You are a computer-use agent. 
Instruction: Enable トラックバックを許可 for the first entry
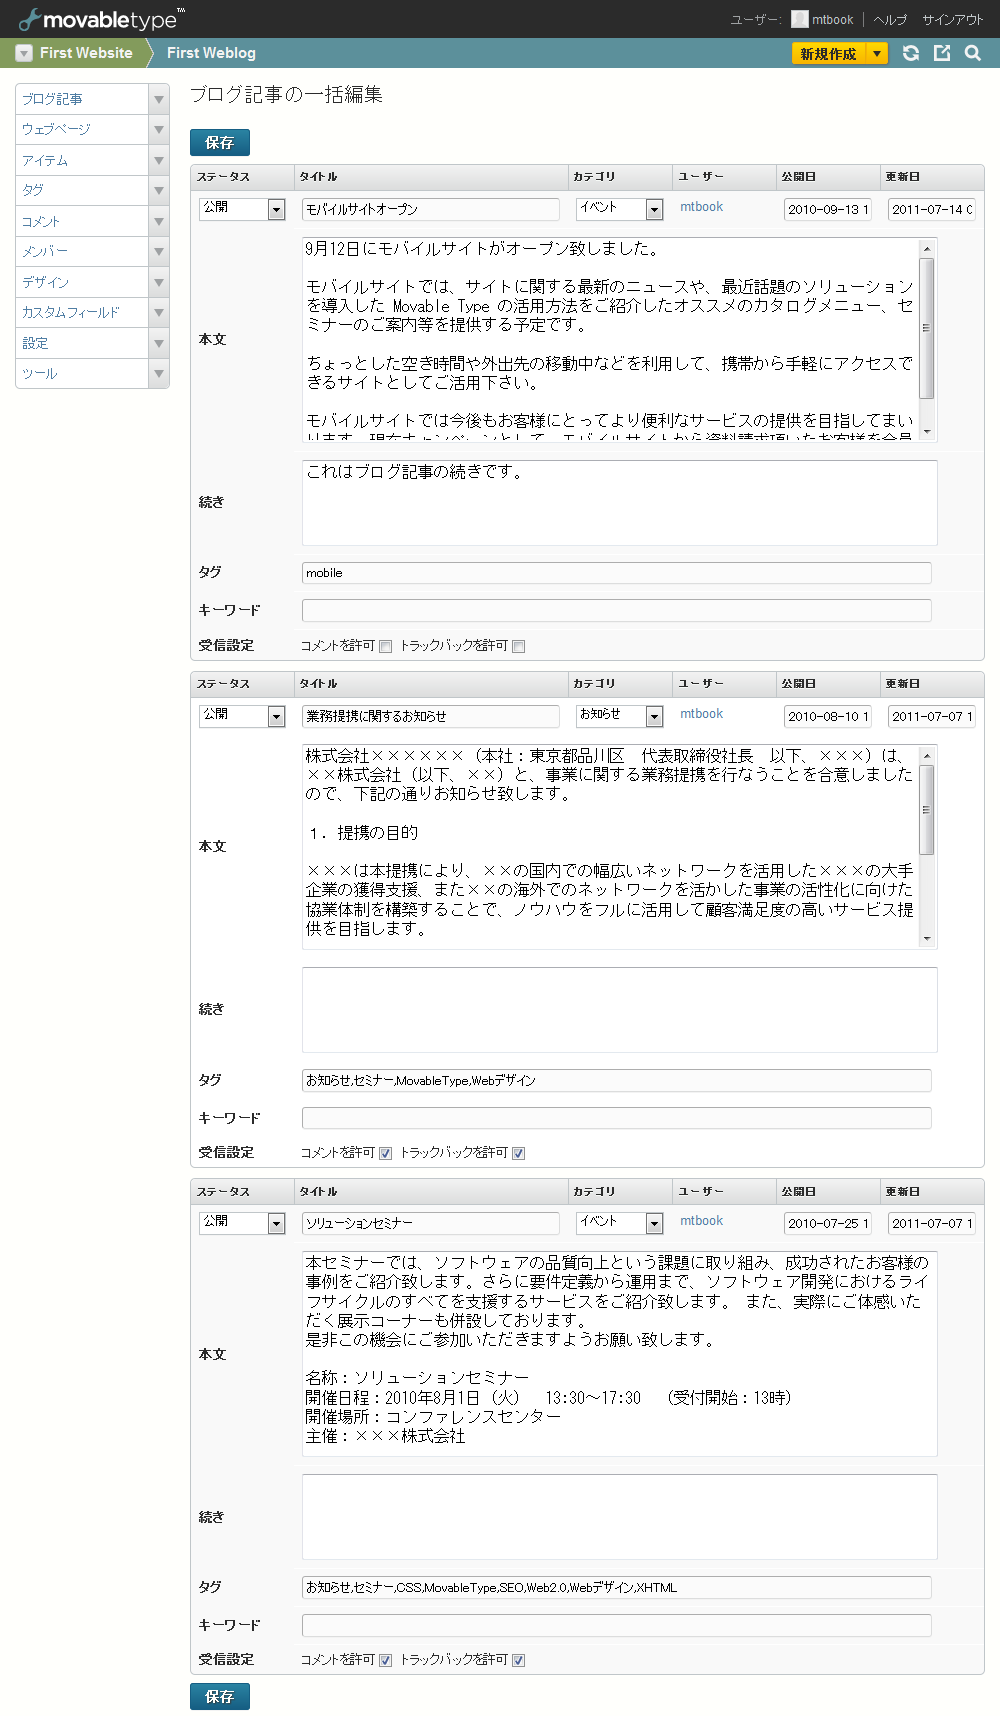[x=518, y=646]
